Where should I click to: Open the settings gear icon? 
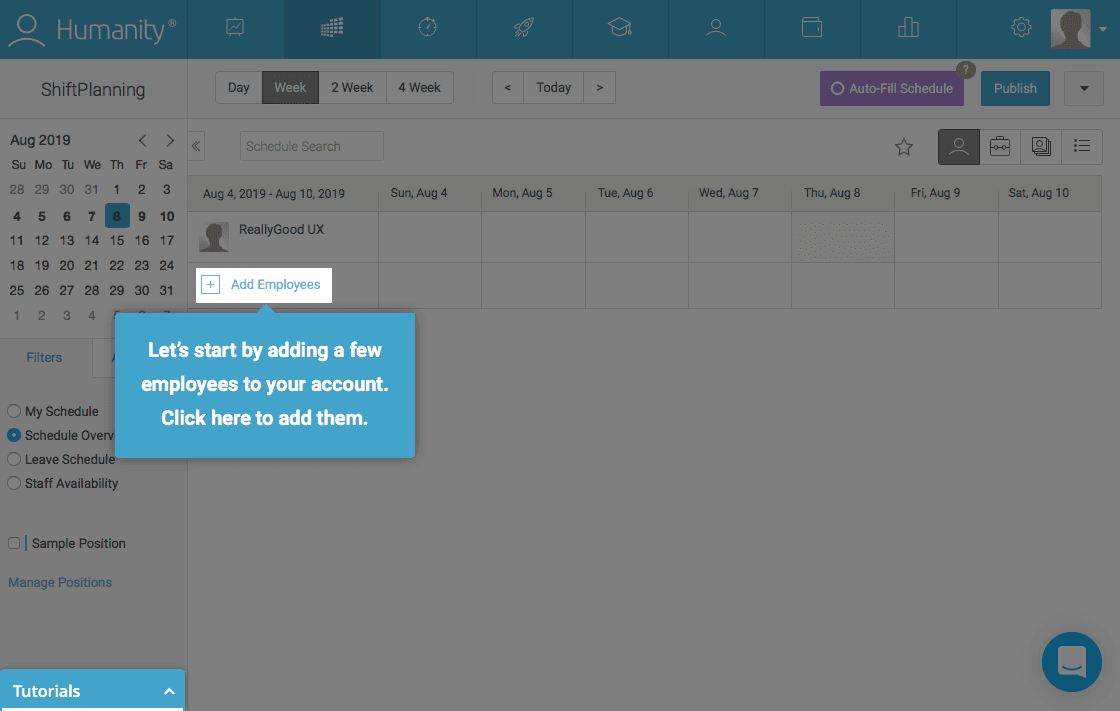coord(1021,28)
